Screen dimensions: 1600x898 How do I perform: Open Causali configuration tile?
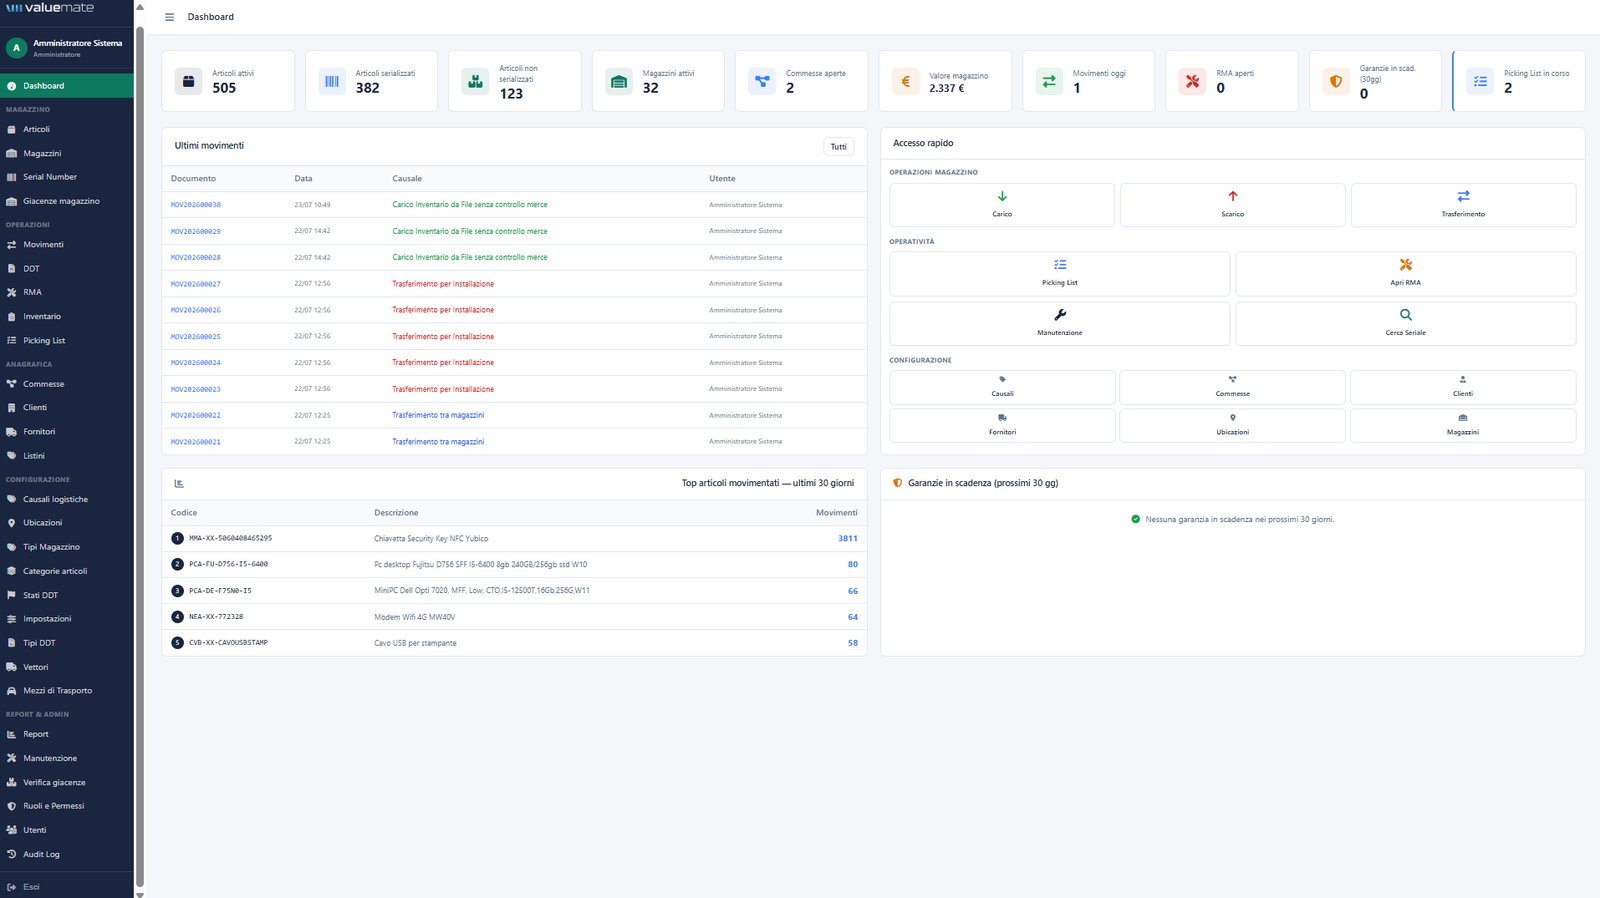1002,387
